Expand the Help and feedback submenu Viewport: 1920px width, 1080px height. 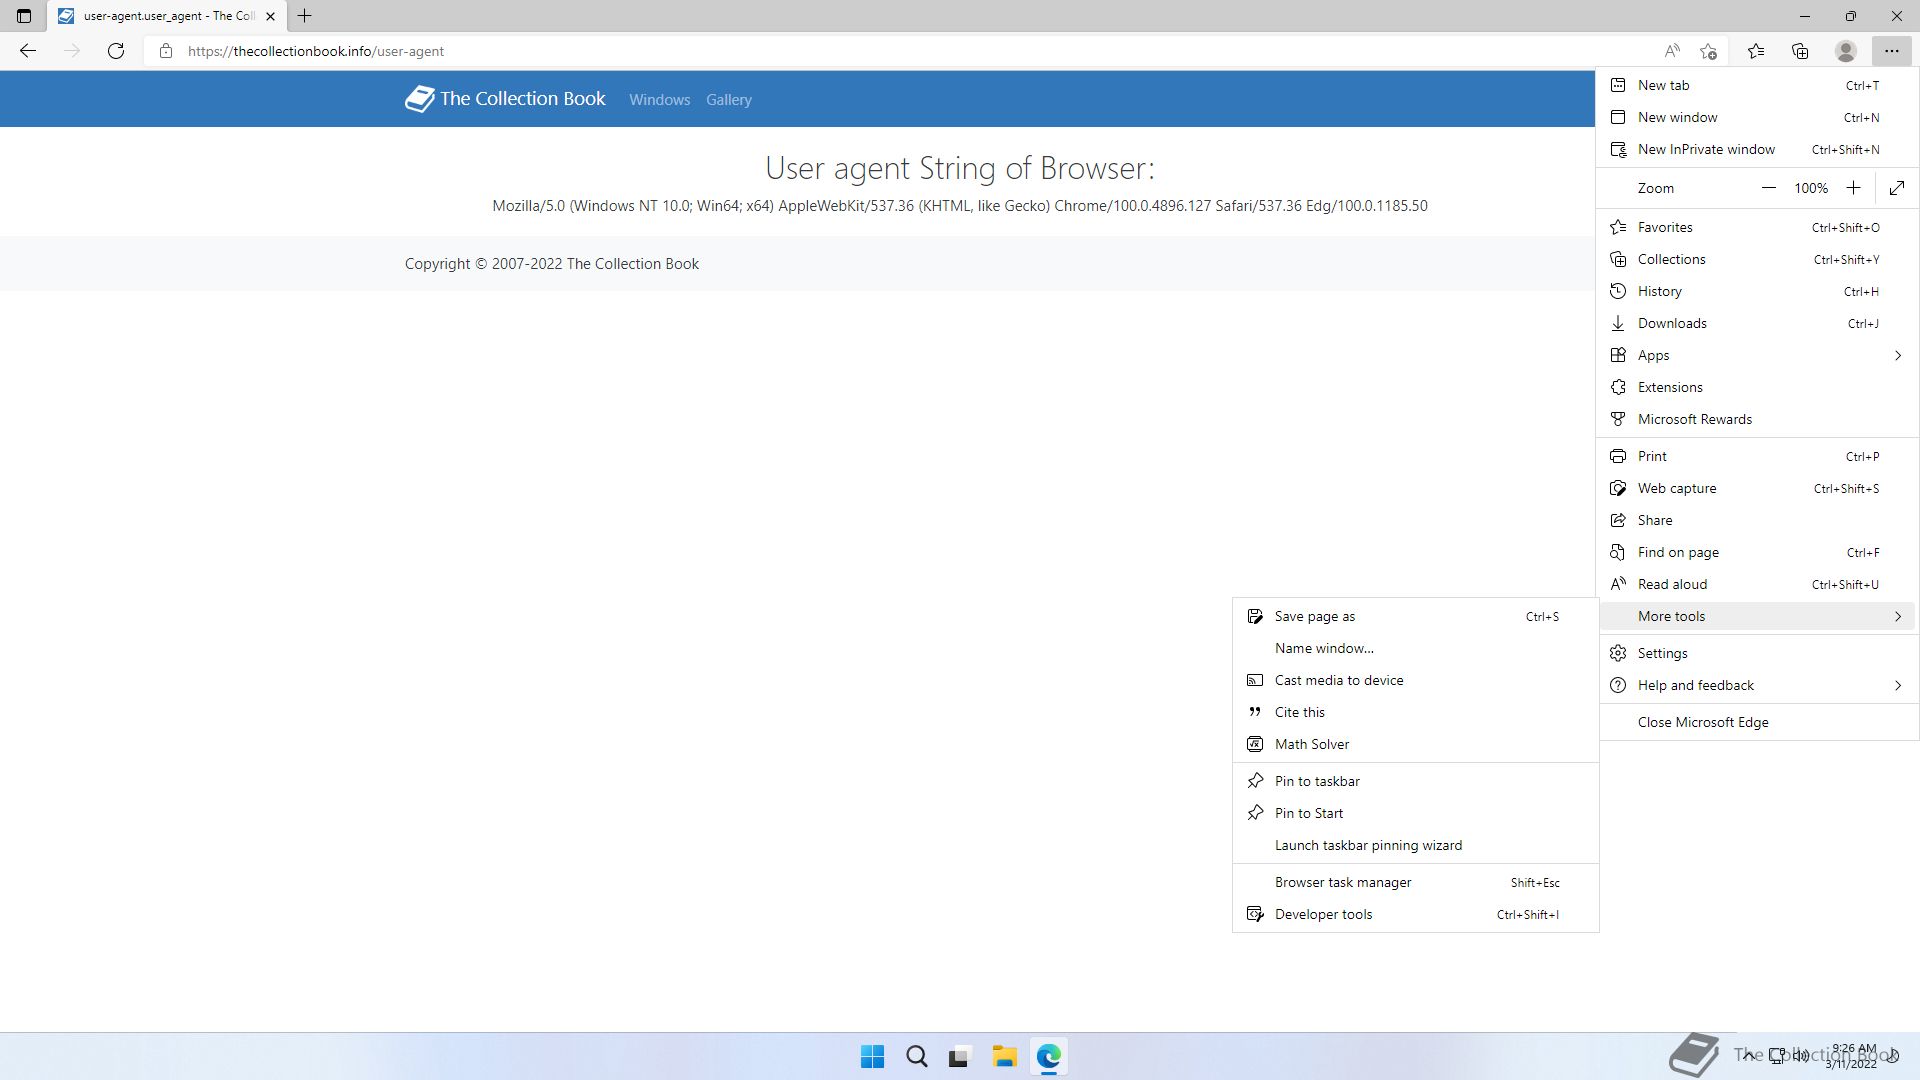pyautogui.click(x=1757, y=685)
